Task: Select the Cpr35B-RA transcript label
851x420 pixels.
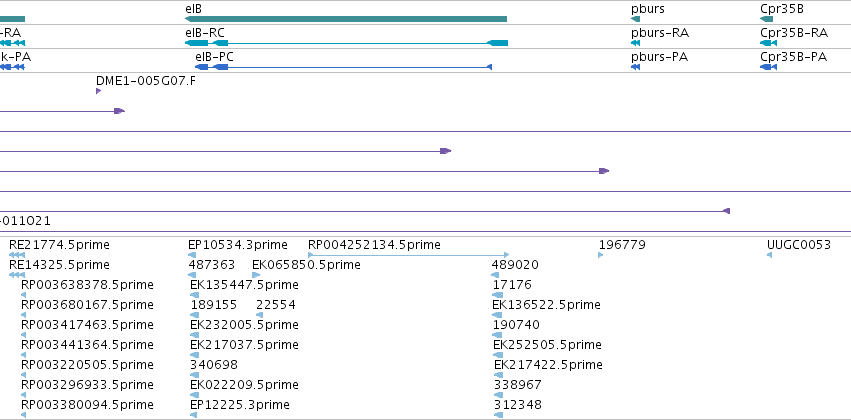Action: click(794, 33)
